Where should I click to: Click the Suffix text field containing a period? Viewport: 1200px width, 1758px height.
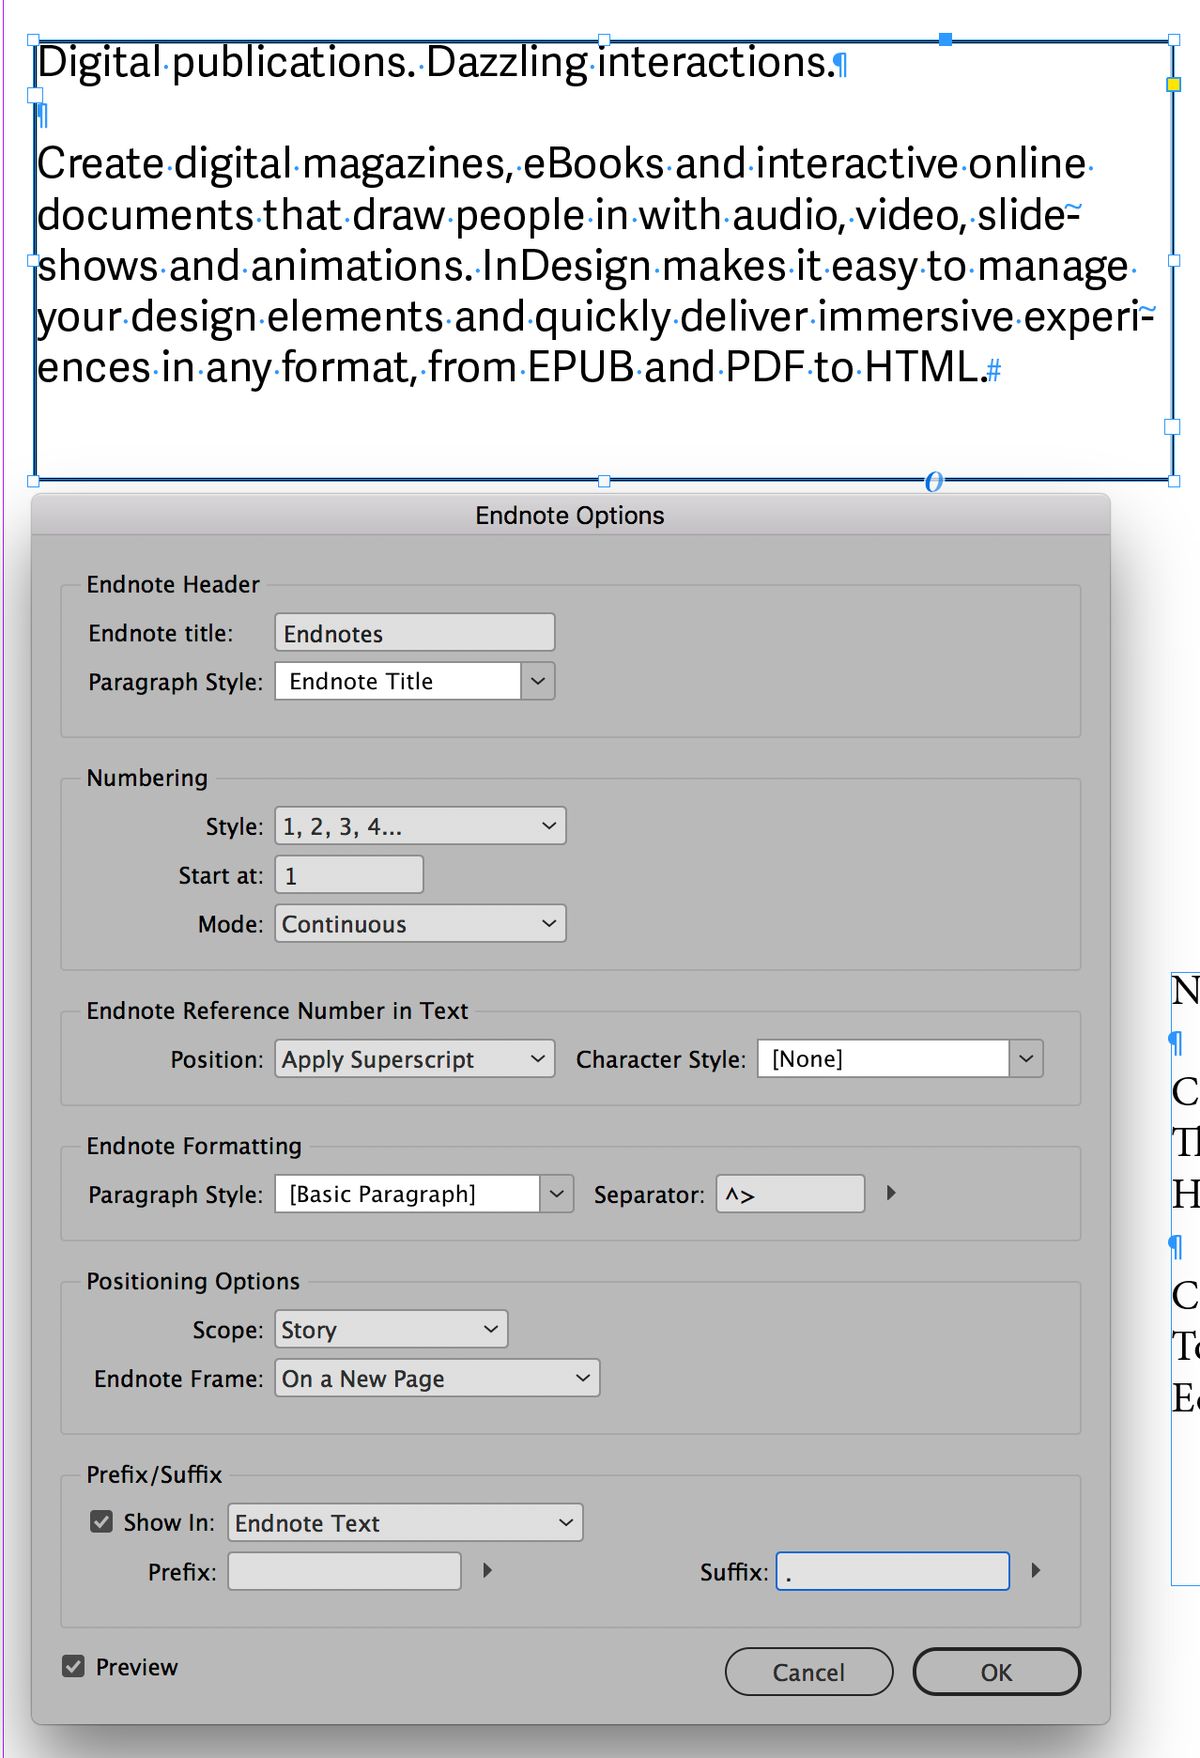(x=892, y=1570)
